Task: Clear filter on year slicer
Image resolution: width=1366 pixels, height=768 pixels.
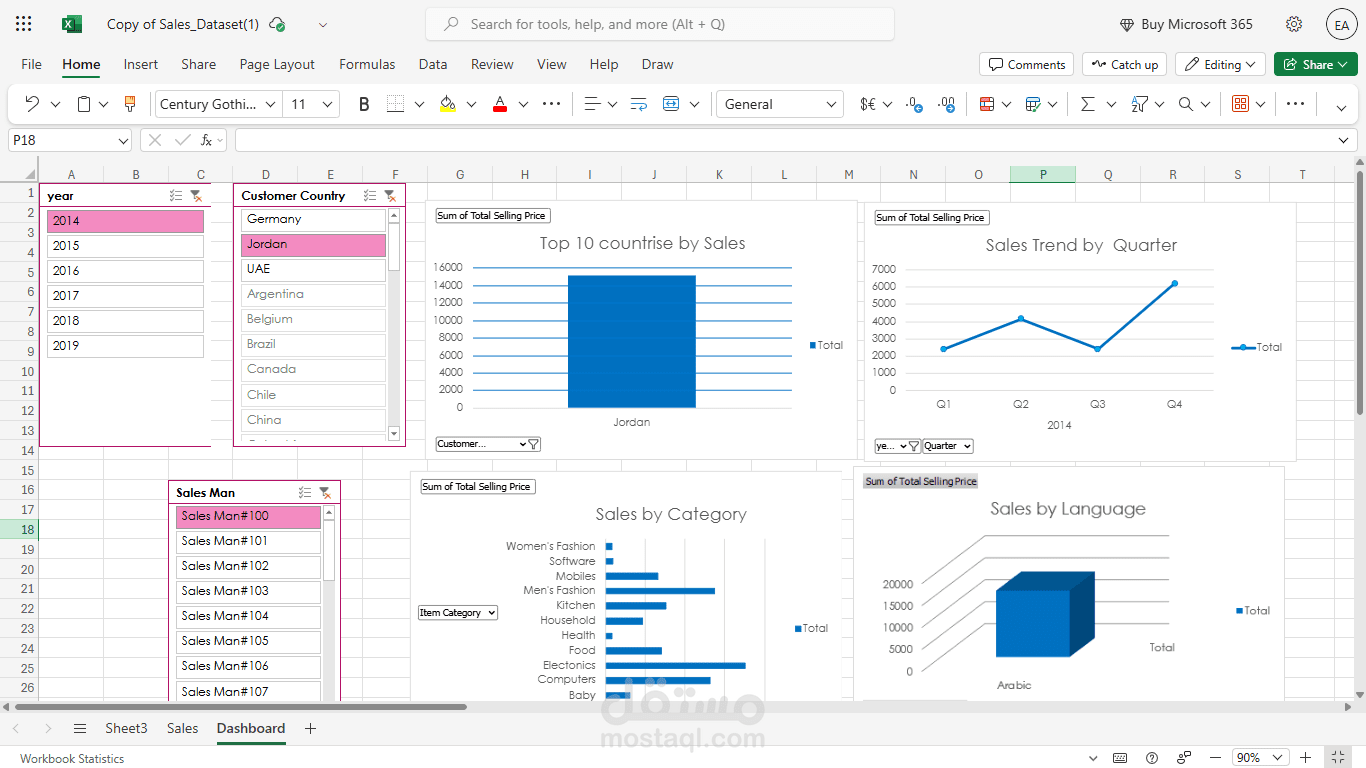Action: [195, 196]
